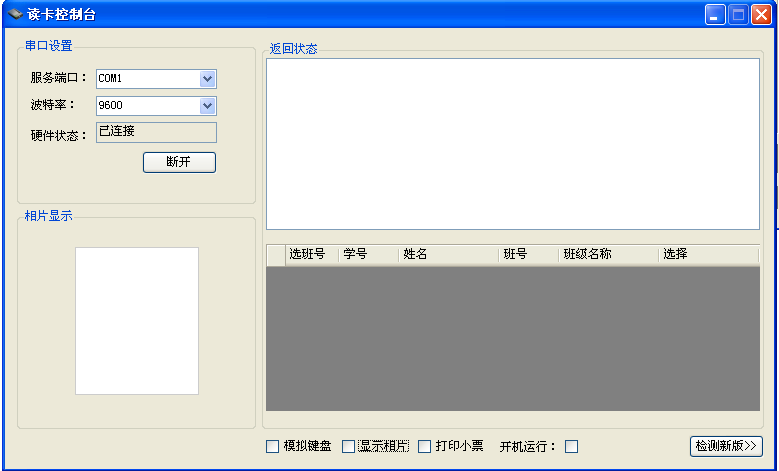779x471 pixels.
Task: Click the 断开 button
Action: [179, 162]
